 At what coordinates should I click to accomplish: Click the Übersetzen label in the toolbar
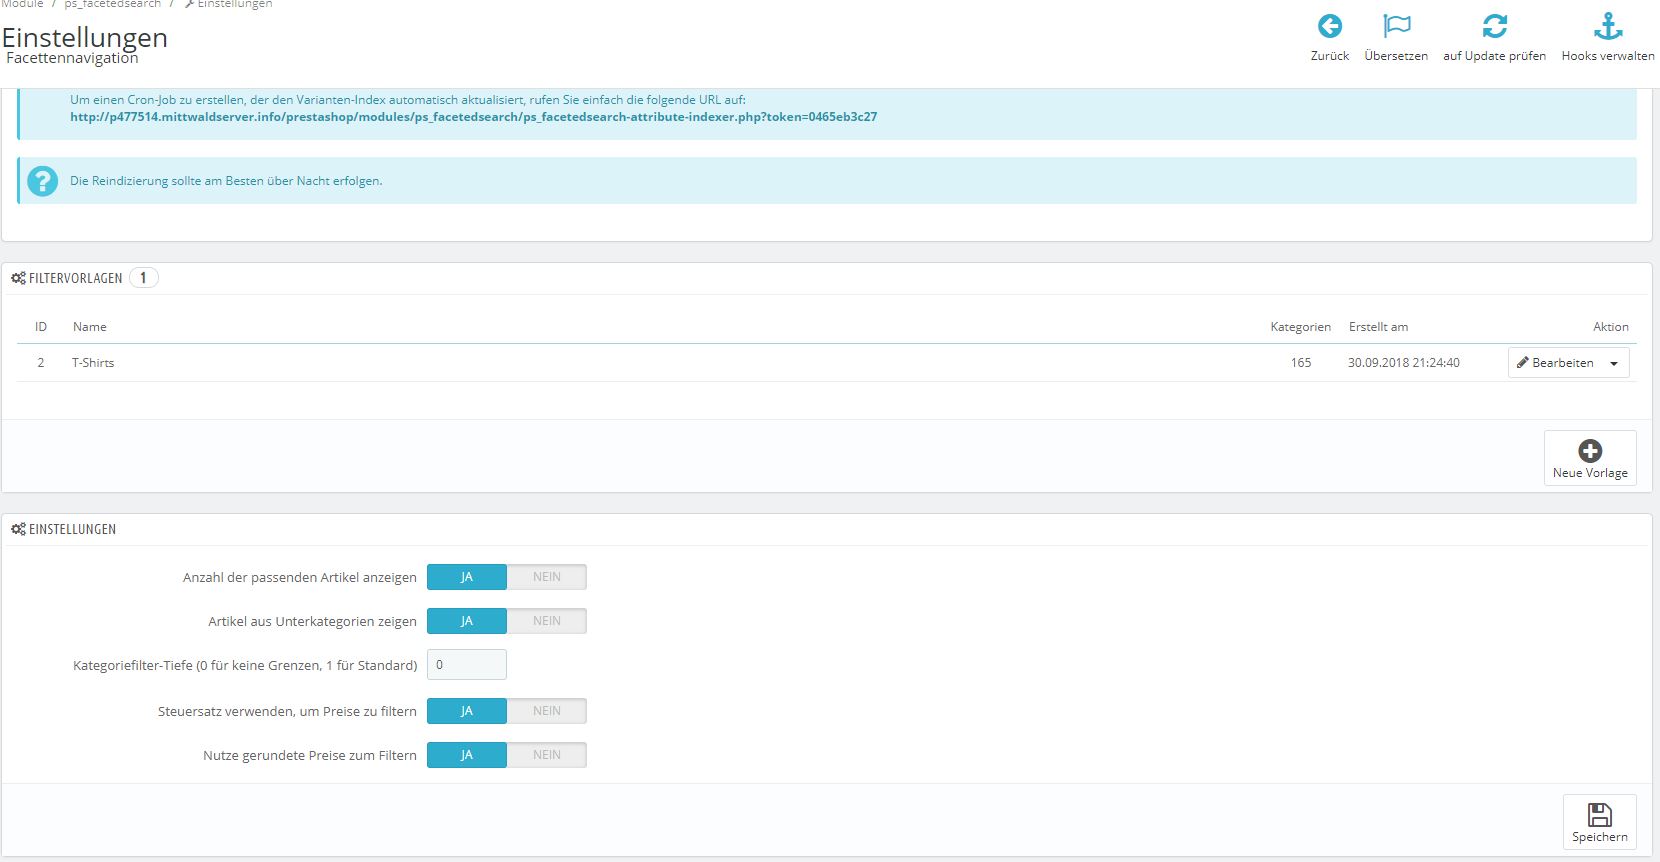[x=1396, y=56]
